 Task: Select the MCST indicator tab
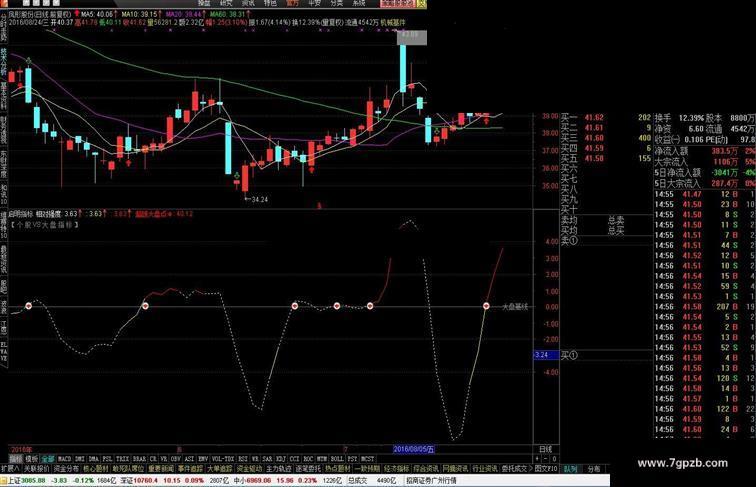[368, 459]
